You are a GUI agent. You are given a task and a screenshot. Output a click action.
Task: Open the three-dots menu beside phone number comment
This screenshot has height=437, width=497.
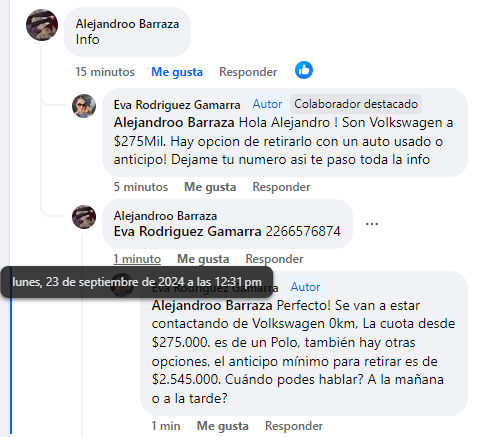click(x=372, y=224)
